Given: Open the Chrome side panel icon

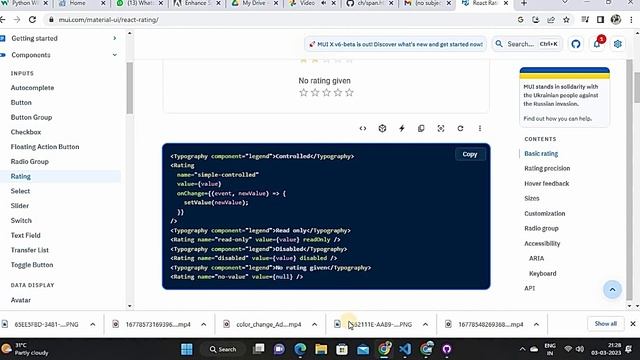Looking at the screenshot, I should pyautogui.click(x=600, y=20).
